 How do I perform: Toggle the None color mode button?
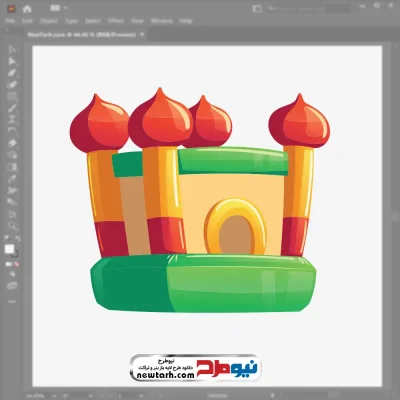pyautogui.click(x=16, y=264)
